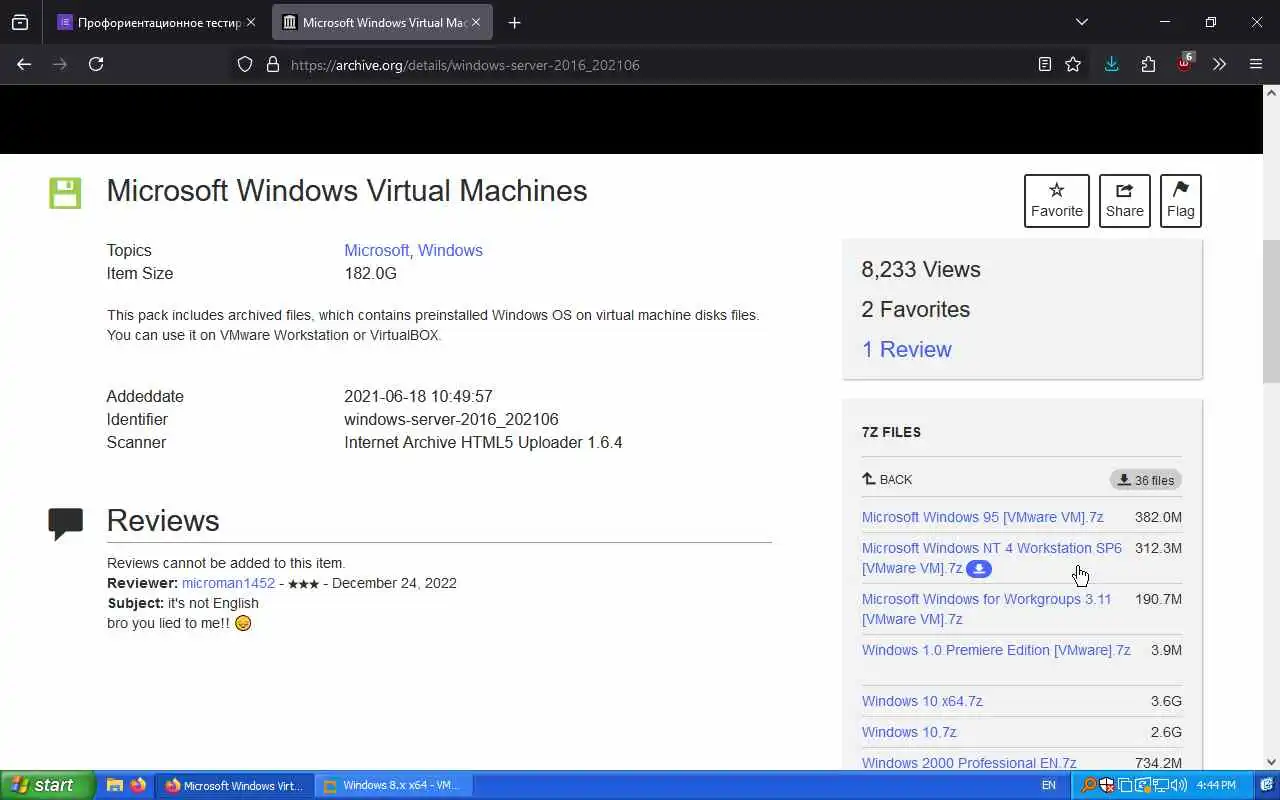
Task: Switch to Windows 8.x x64 VMware taskbar item
Action: coord(394,786)
